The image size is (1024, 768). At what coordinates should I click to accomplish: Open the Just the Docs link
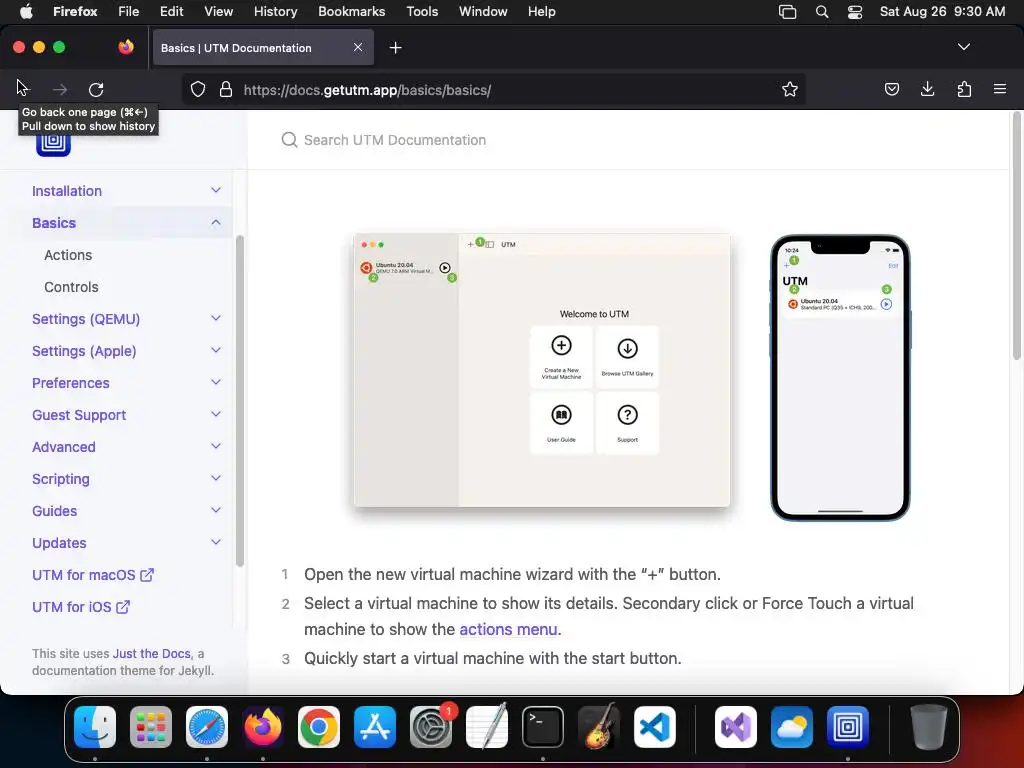[x=152, y=654]
